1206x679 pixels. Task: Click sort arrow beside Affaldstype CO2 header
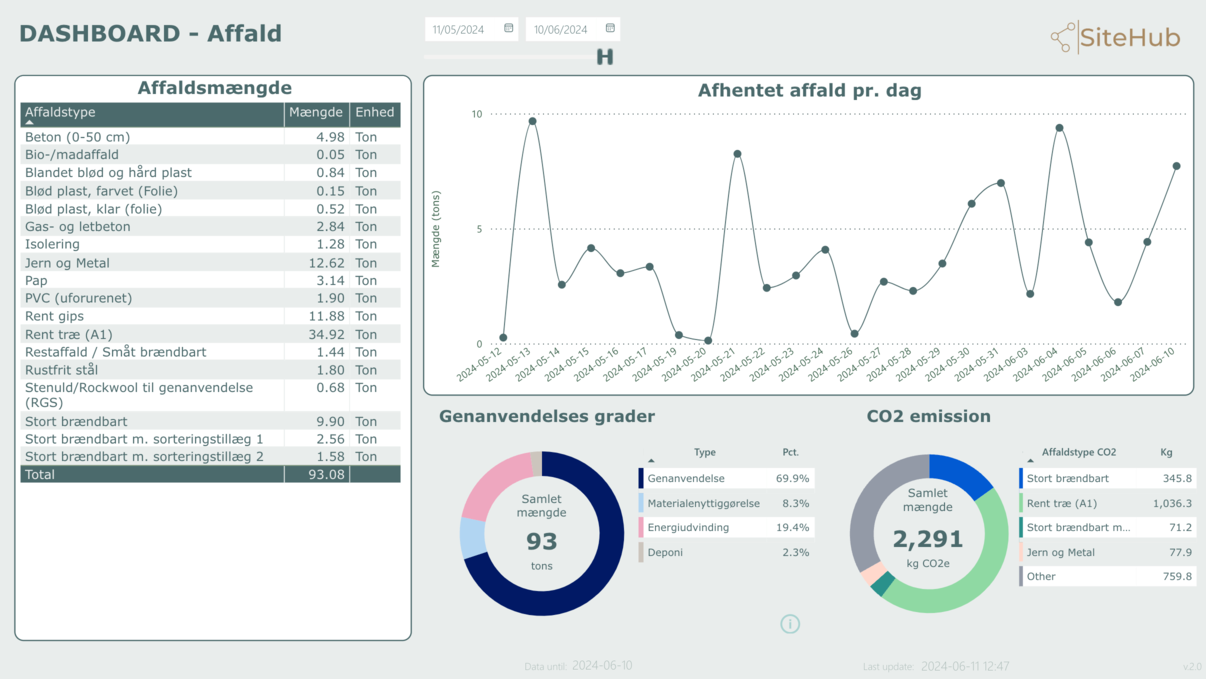[1031, 461]
